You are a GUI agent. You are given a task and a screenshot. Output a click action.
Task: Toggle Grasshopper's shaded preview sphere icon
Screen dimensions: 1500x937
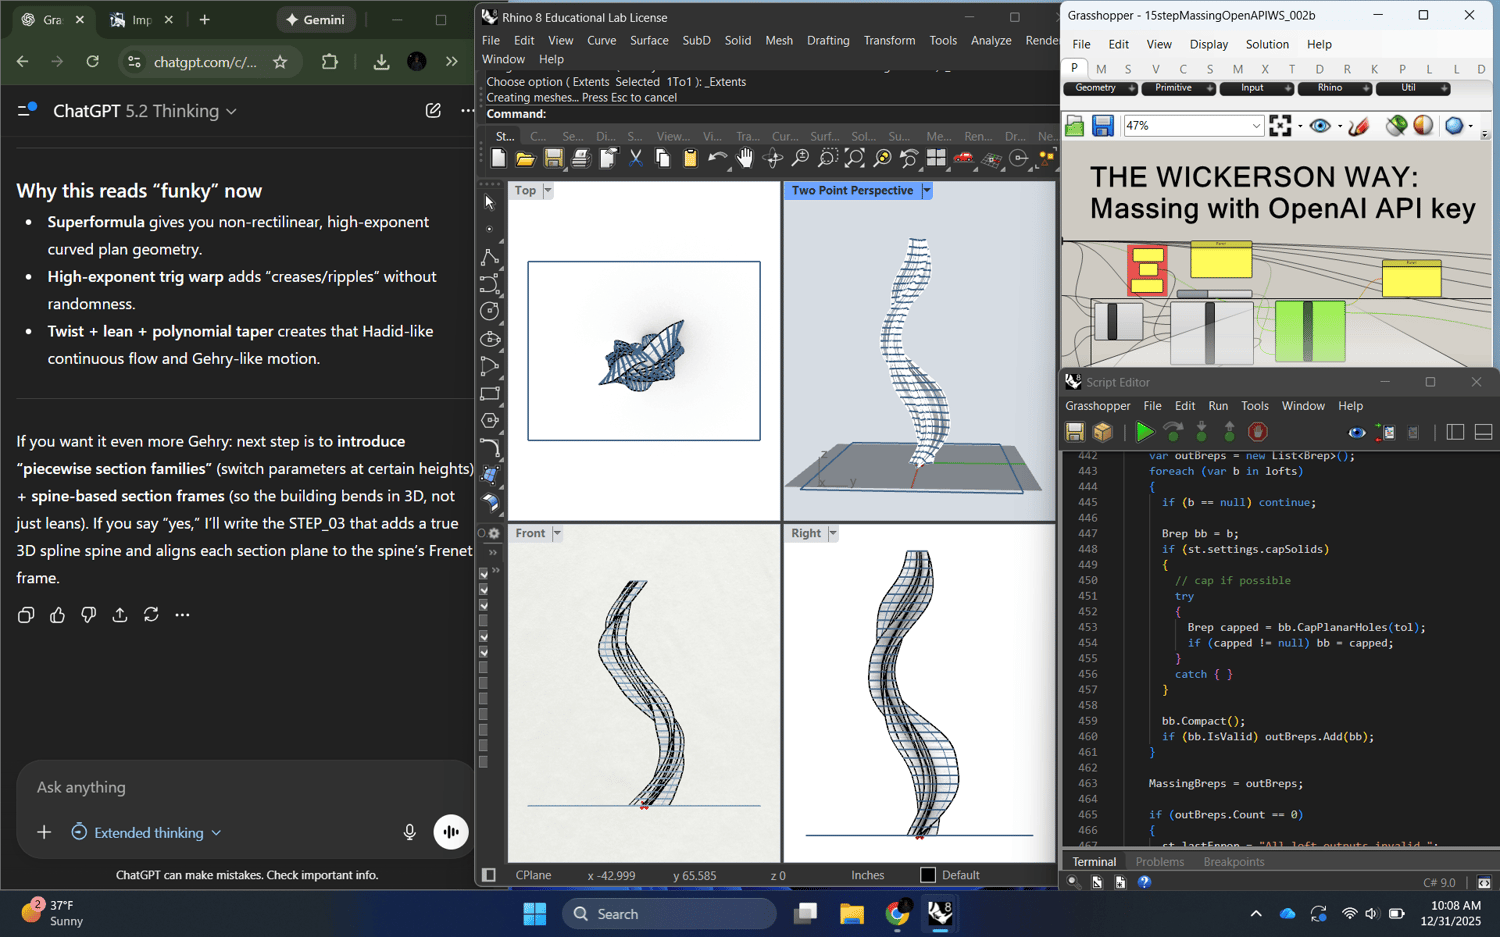click(1423, 126)
